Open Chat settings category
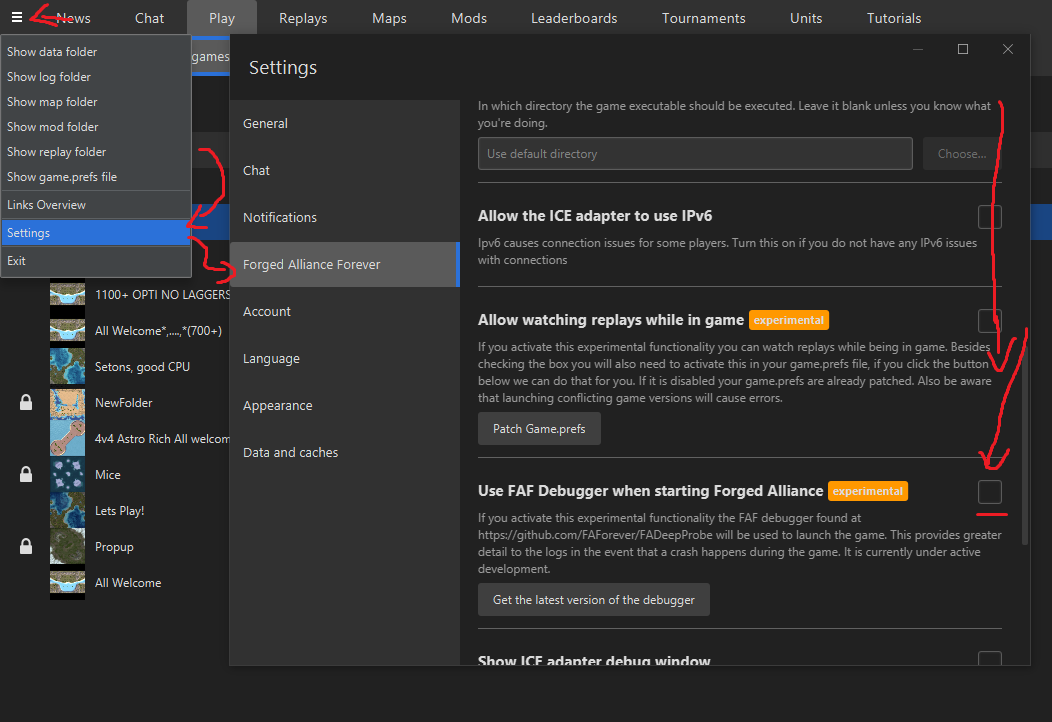1052x722 pixels. tap(344, 170)
